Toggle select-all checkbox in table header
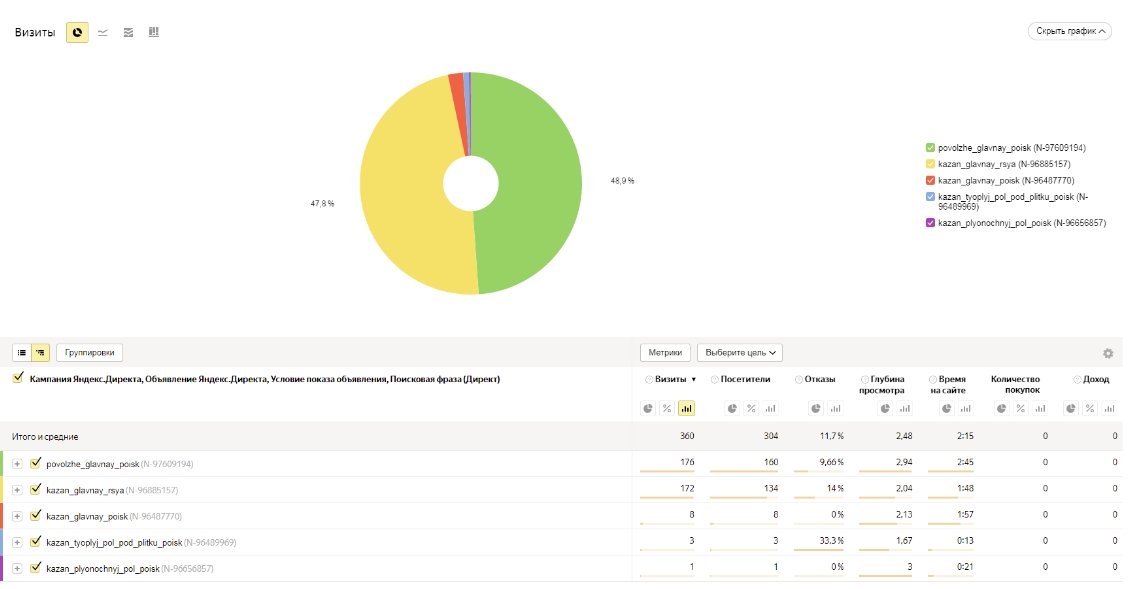 pyautogui.click(x=18, y=379)
